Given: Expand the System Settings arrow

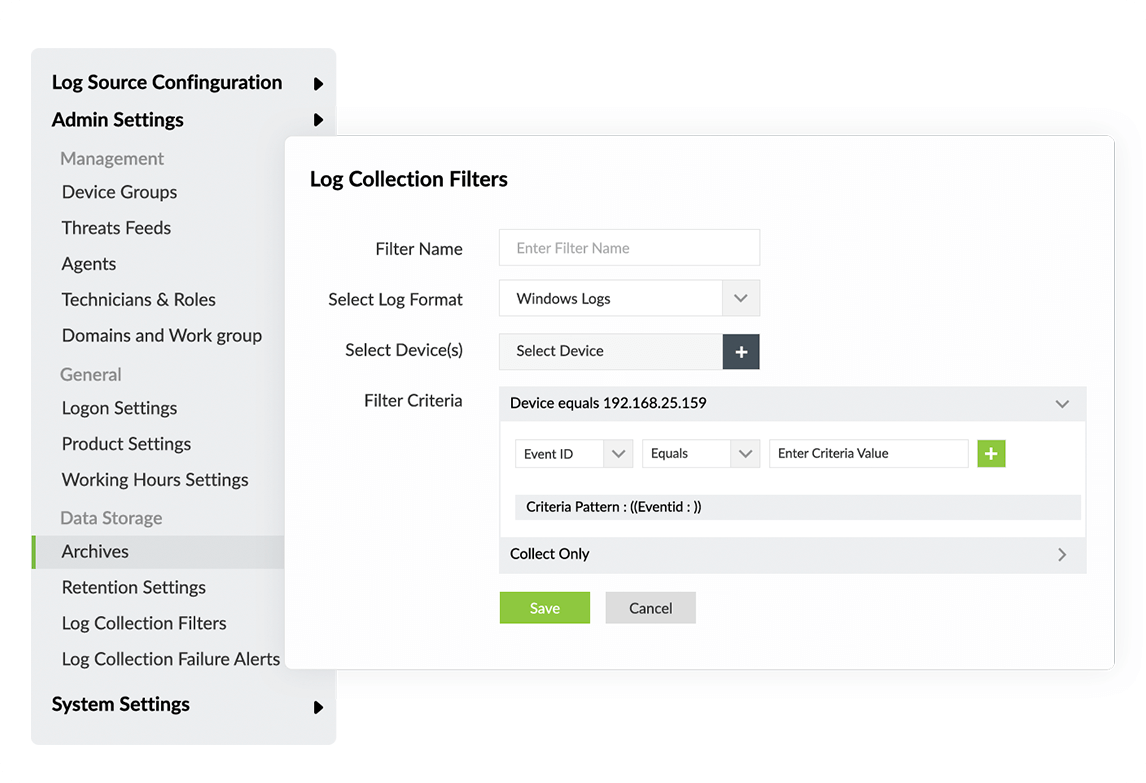Looking at the screenshot, I should pyautogui.click(x=318, y=707).
